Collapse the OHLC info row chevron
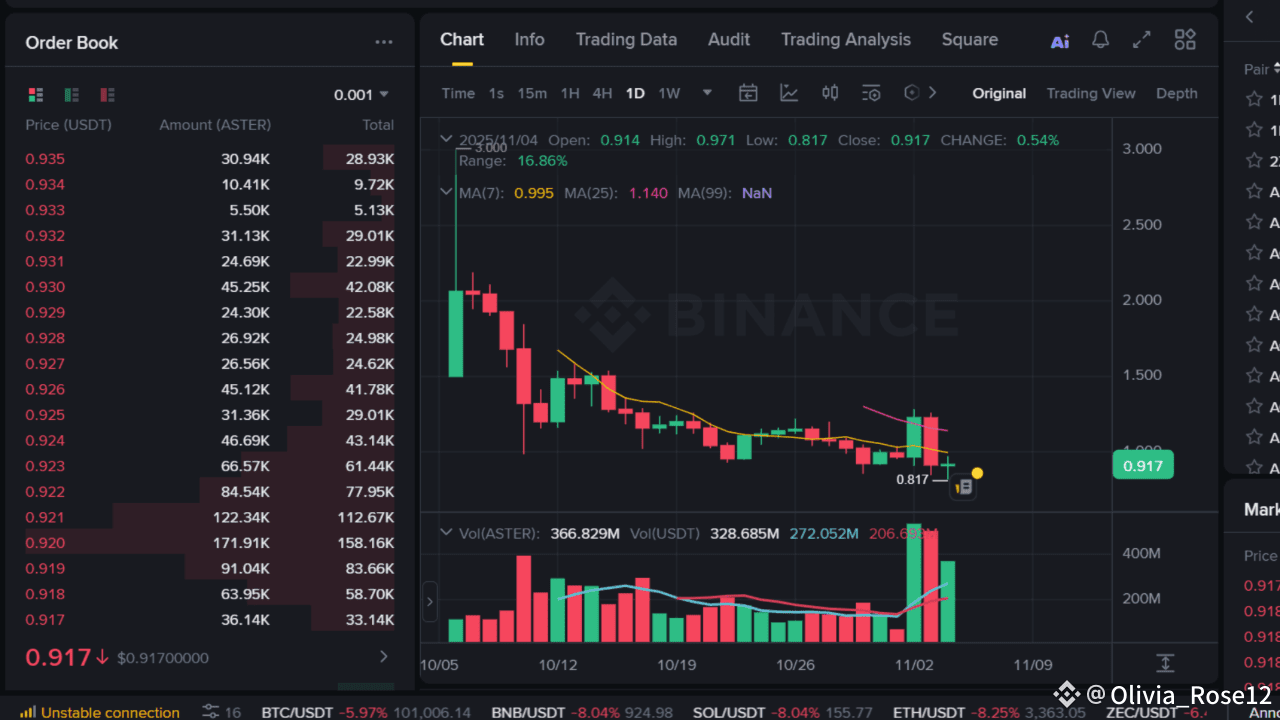 click(x=447, y=140)
